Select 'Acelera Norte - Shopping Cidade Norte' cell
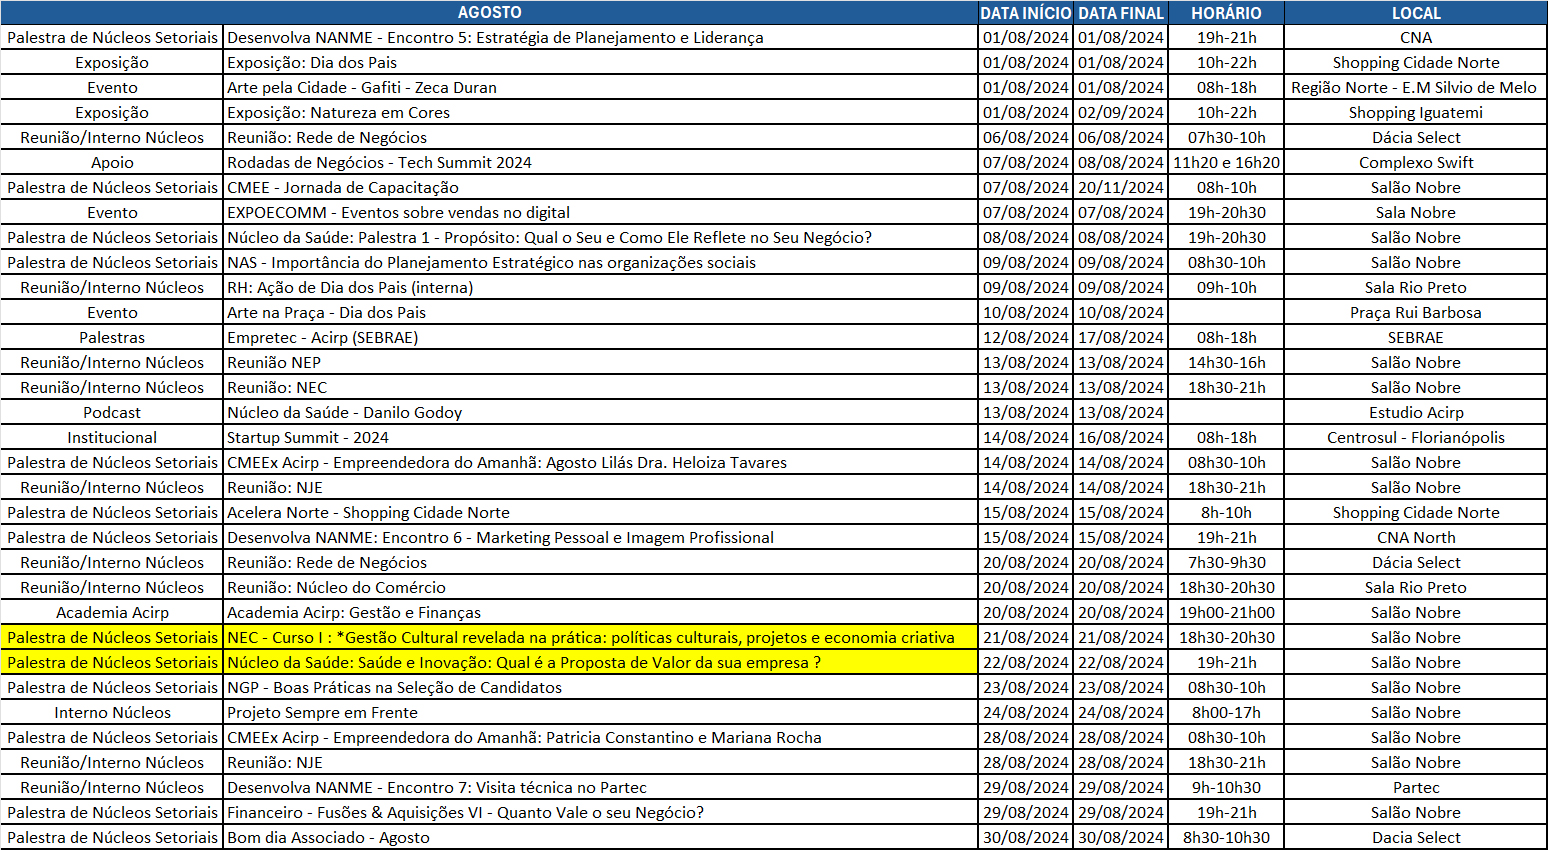1548x850 pixels. coord(600,512)
